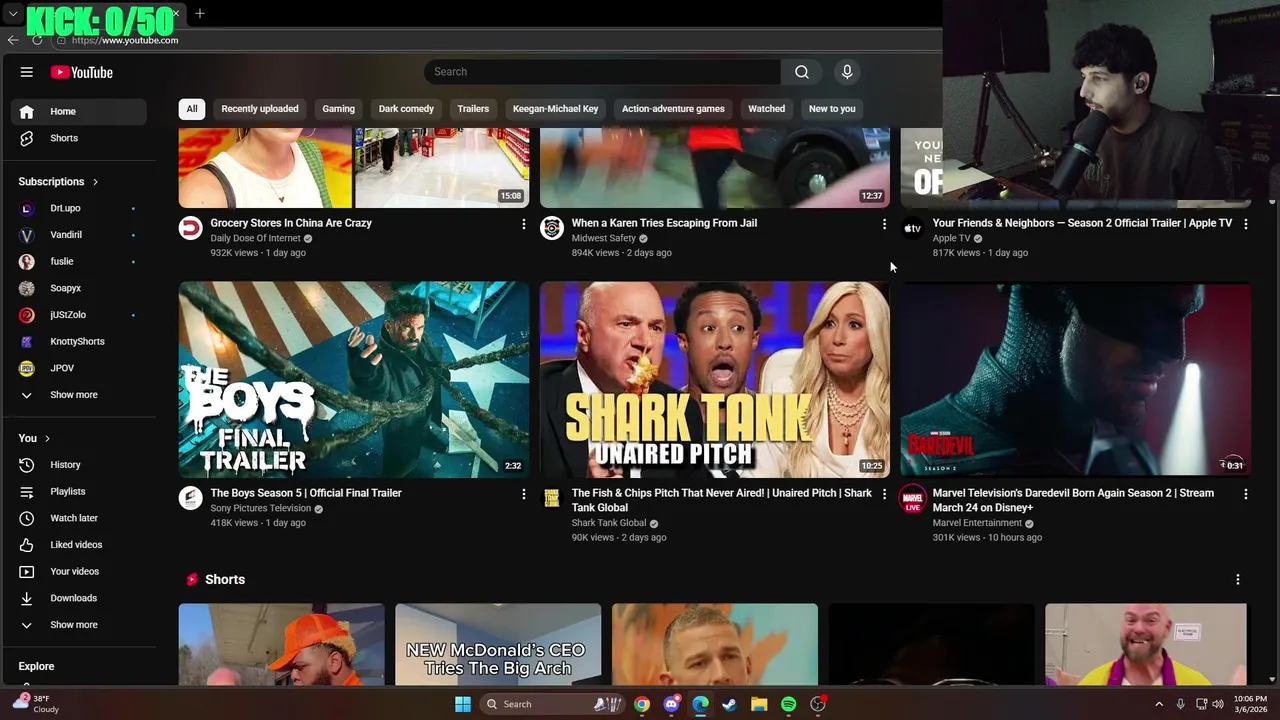Viewport: 1280px width, 720px height.
Task: Open options for The Boys Season 5 trailer
Action: pos(523,494)
